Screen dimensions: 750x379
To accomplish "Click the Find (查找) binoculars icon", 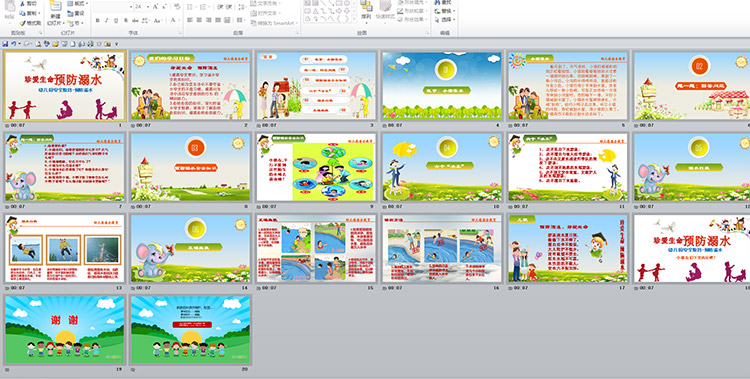I will click(x=438, y=2).
